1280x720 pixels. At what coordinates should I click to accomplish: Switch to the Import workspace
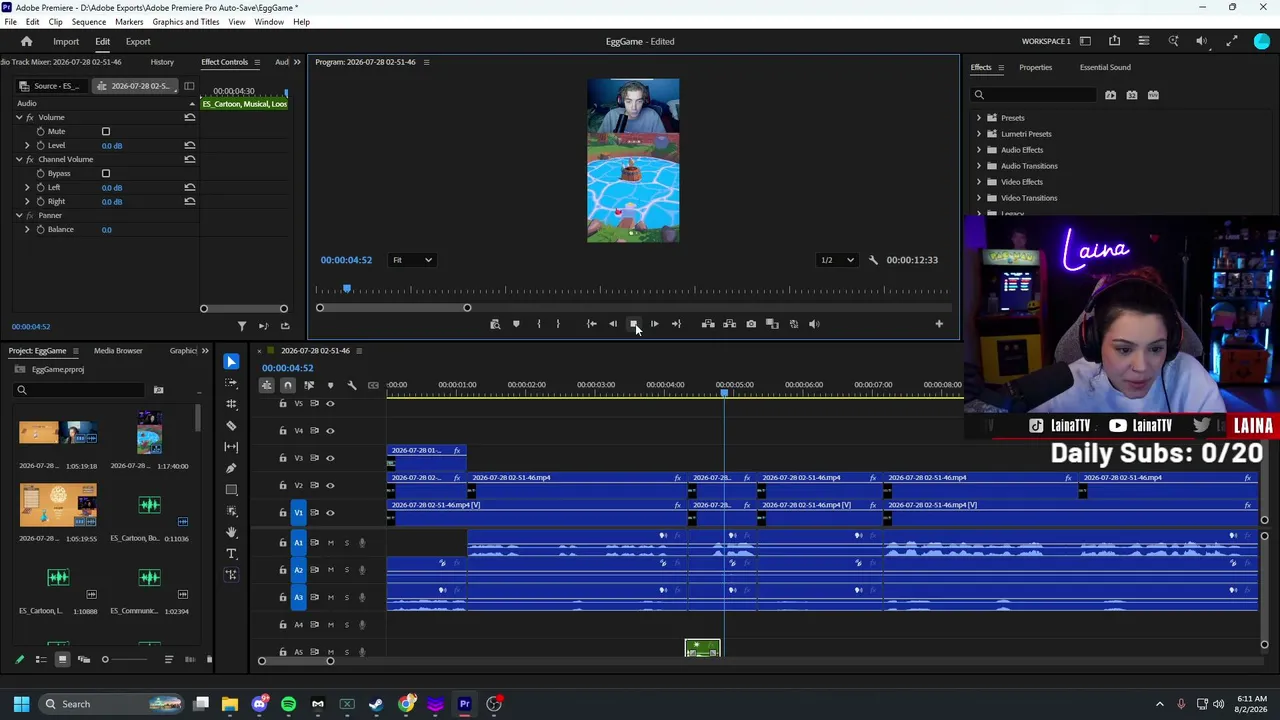tap(66, 42)
